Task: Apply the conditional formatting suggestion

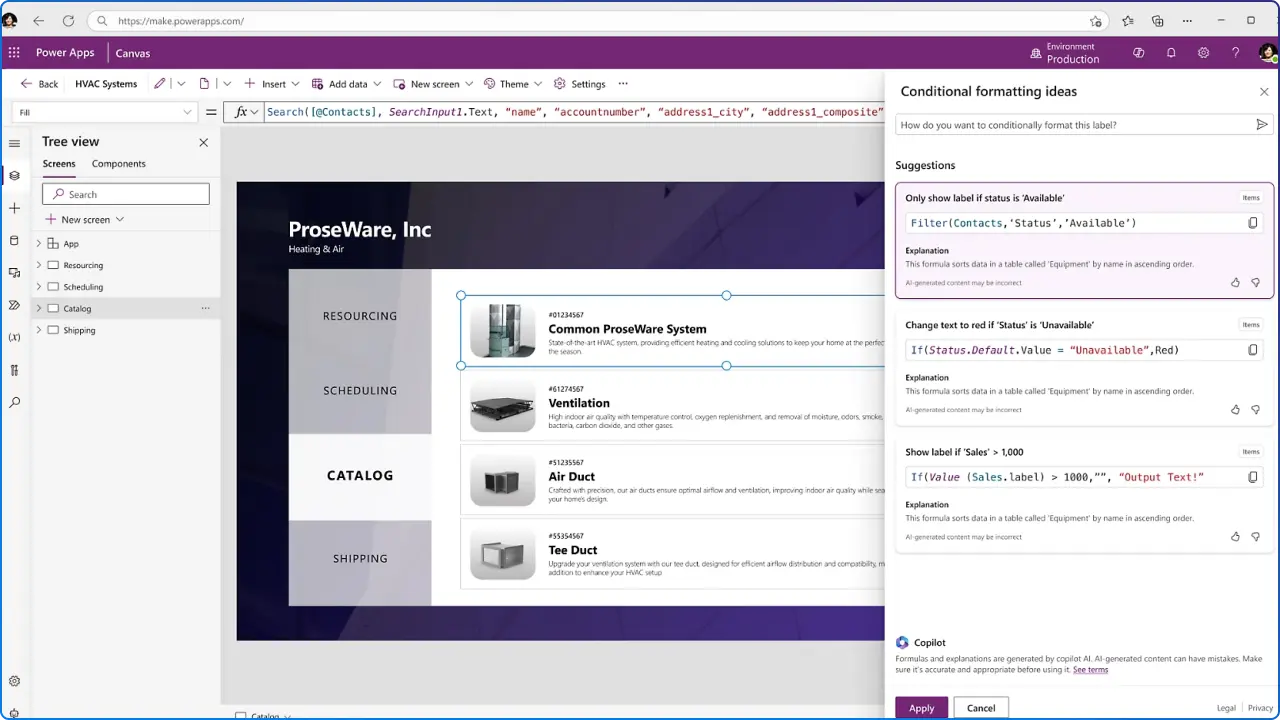Action: coord(921,707)
